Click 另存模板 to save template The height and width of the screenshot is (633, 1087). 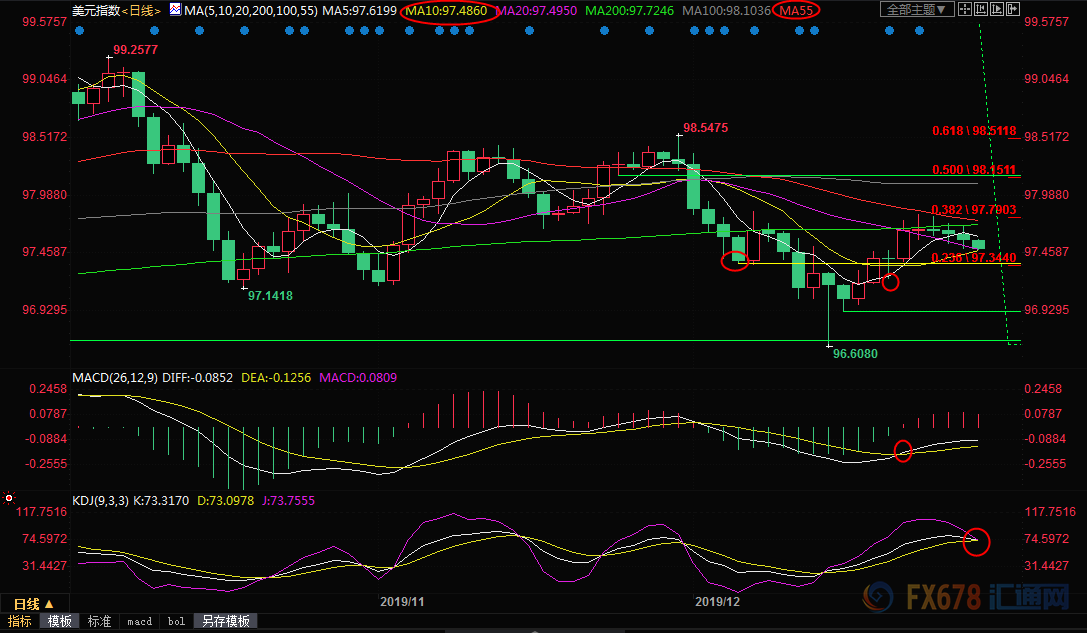(224, 621)
